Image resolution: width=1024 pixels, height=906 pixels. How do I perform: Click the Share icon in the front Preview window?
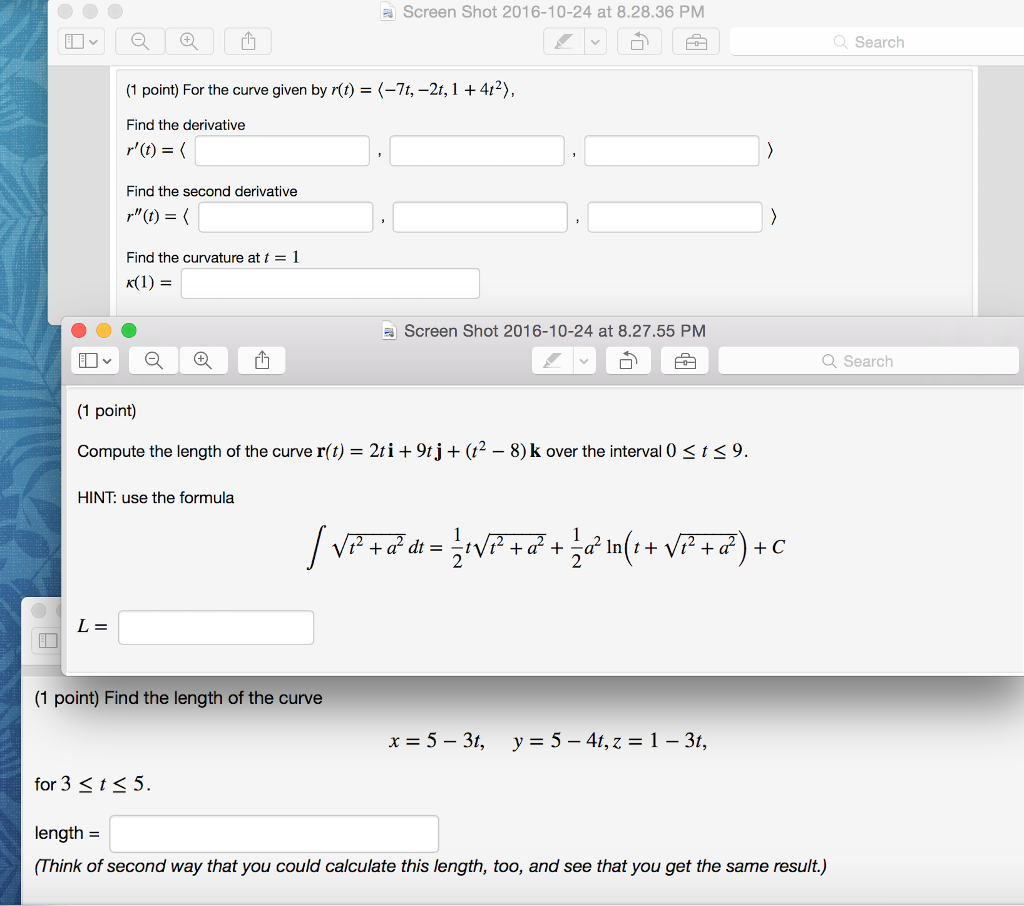click(x=261, y=360)
